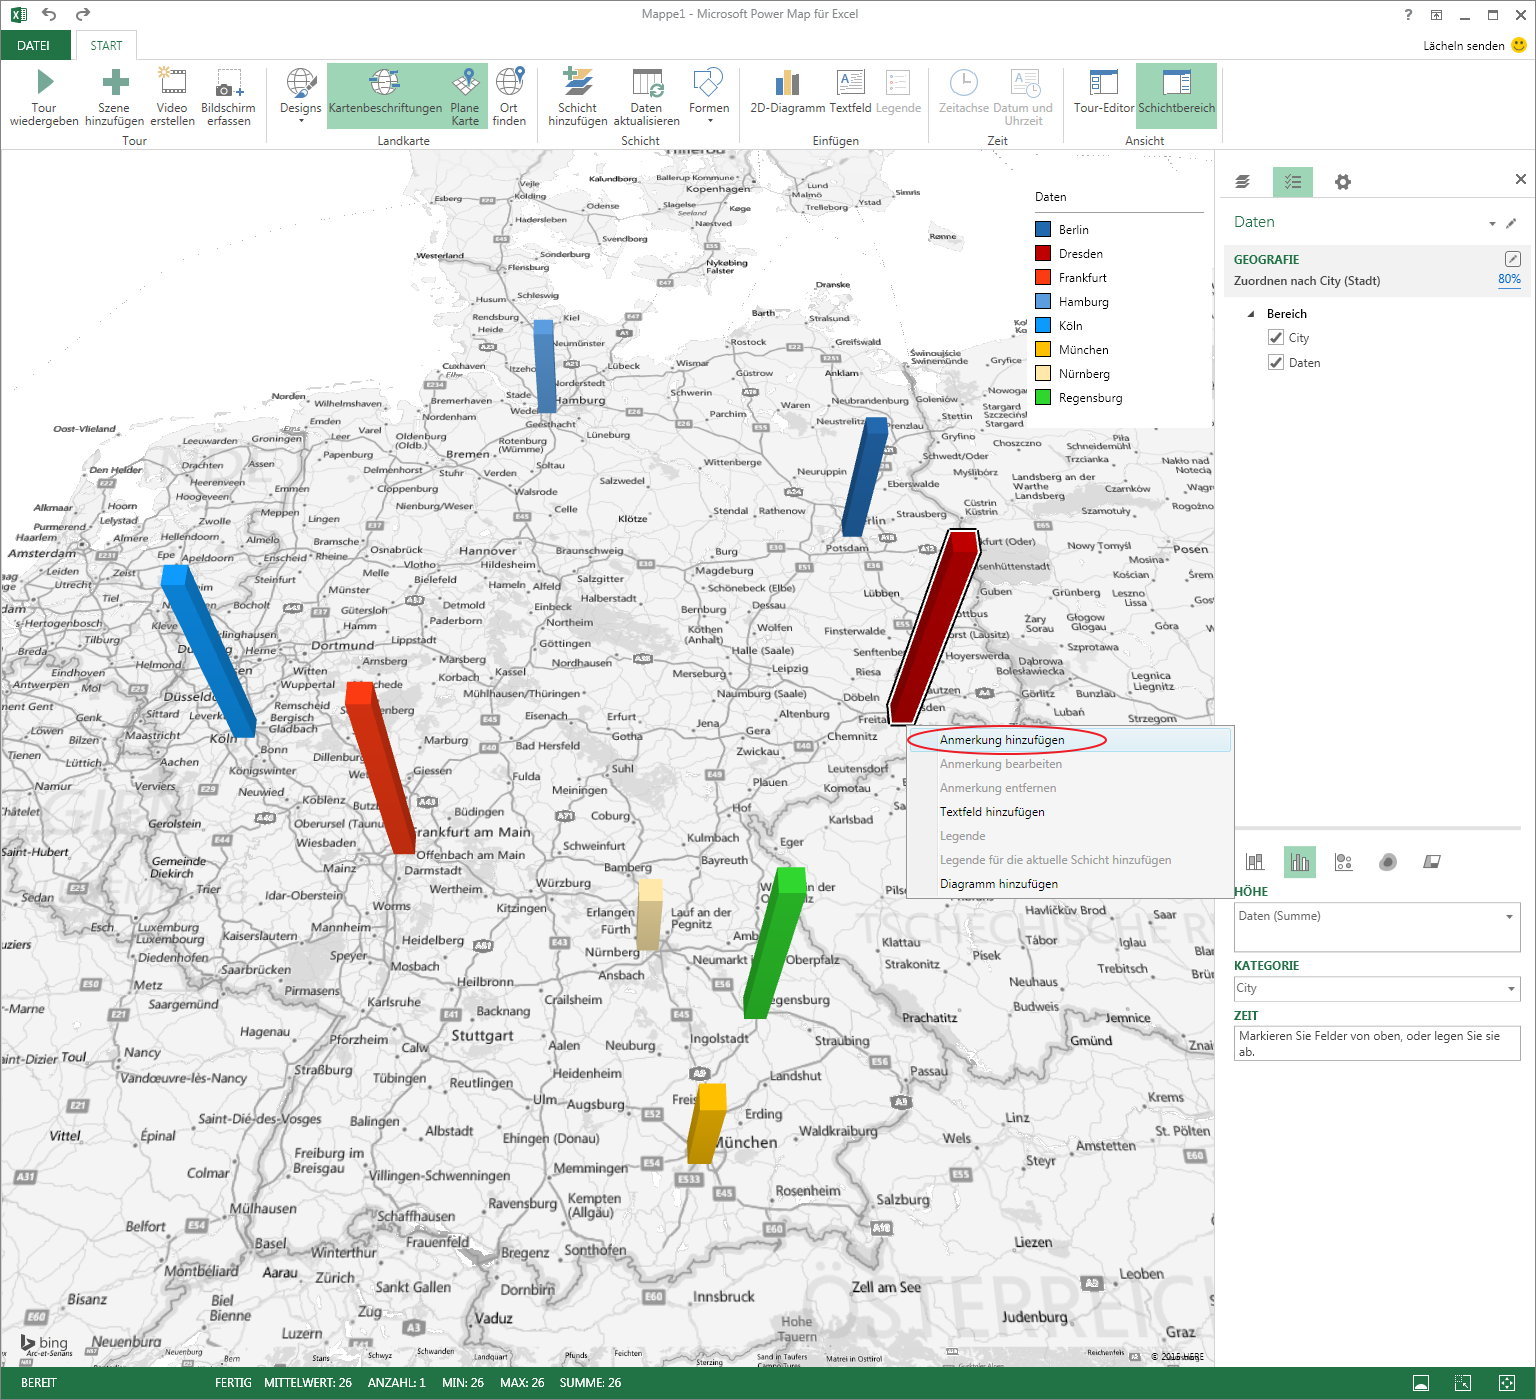
Task: Rename layer with pencil icon
Action: (x=1511, y=223)
